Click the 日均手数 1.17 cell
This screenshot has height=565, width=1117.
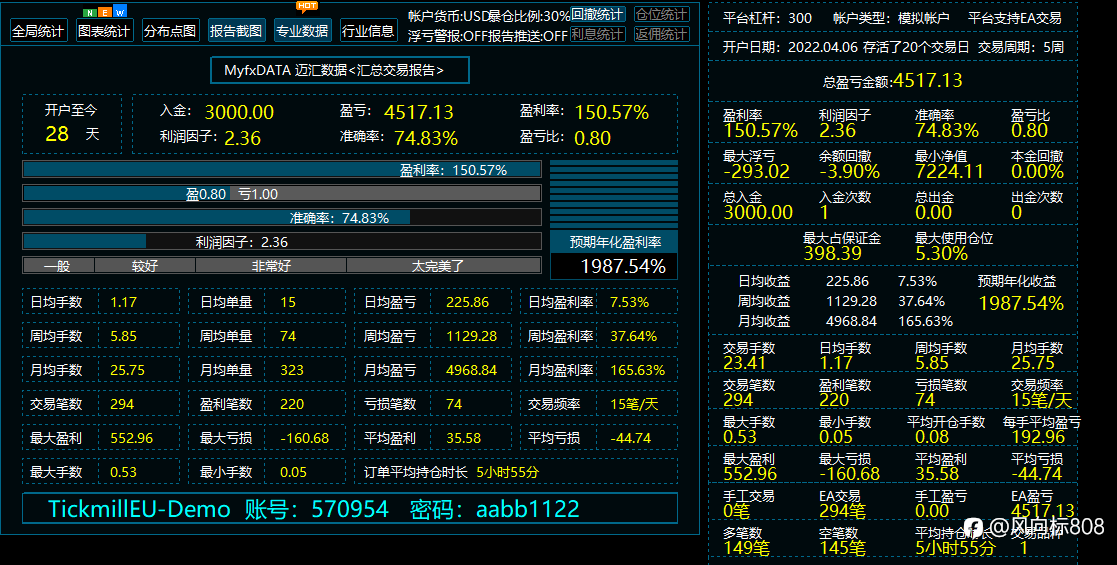point(100,301)
